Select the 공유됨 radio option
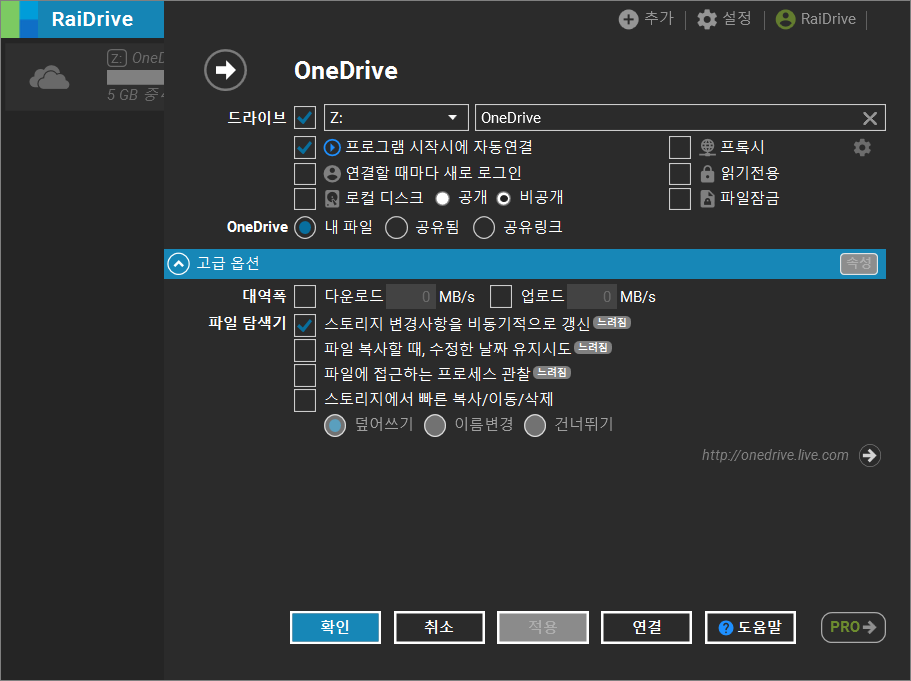Viewport: 911px width, 681px height. pyautogui.click(x=396, y=228)
